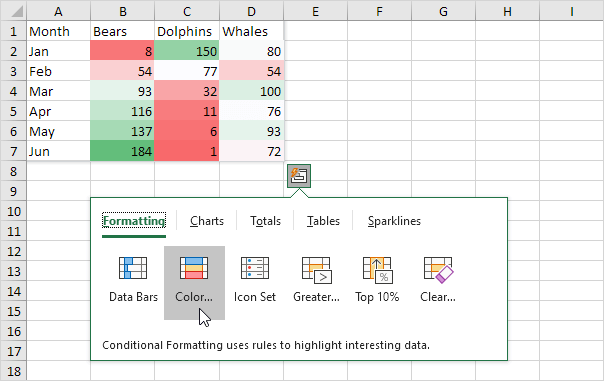Screen dimensions: 604x381
Task: Click the Dolphins cell with value 32
Action: (x=187, y=91)
